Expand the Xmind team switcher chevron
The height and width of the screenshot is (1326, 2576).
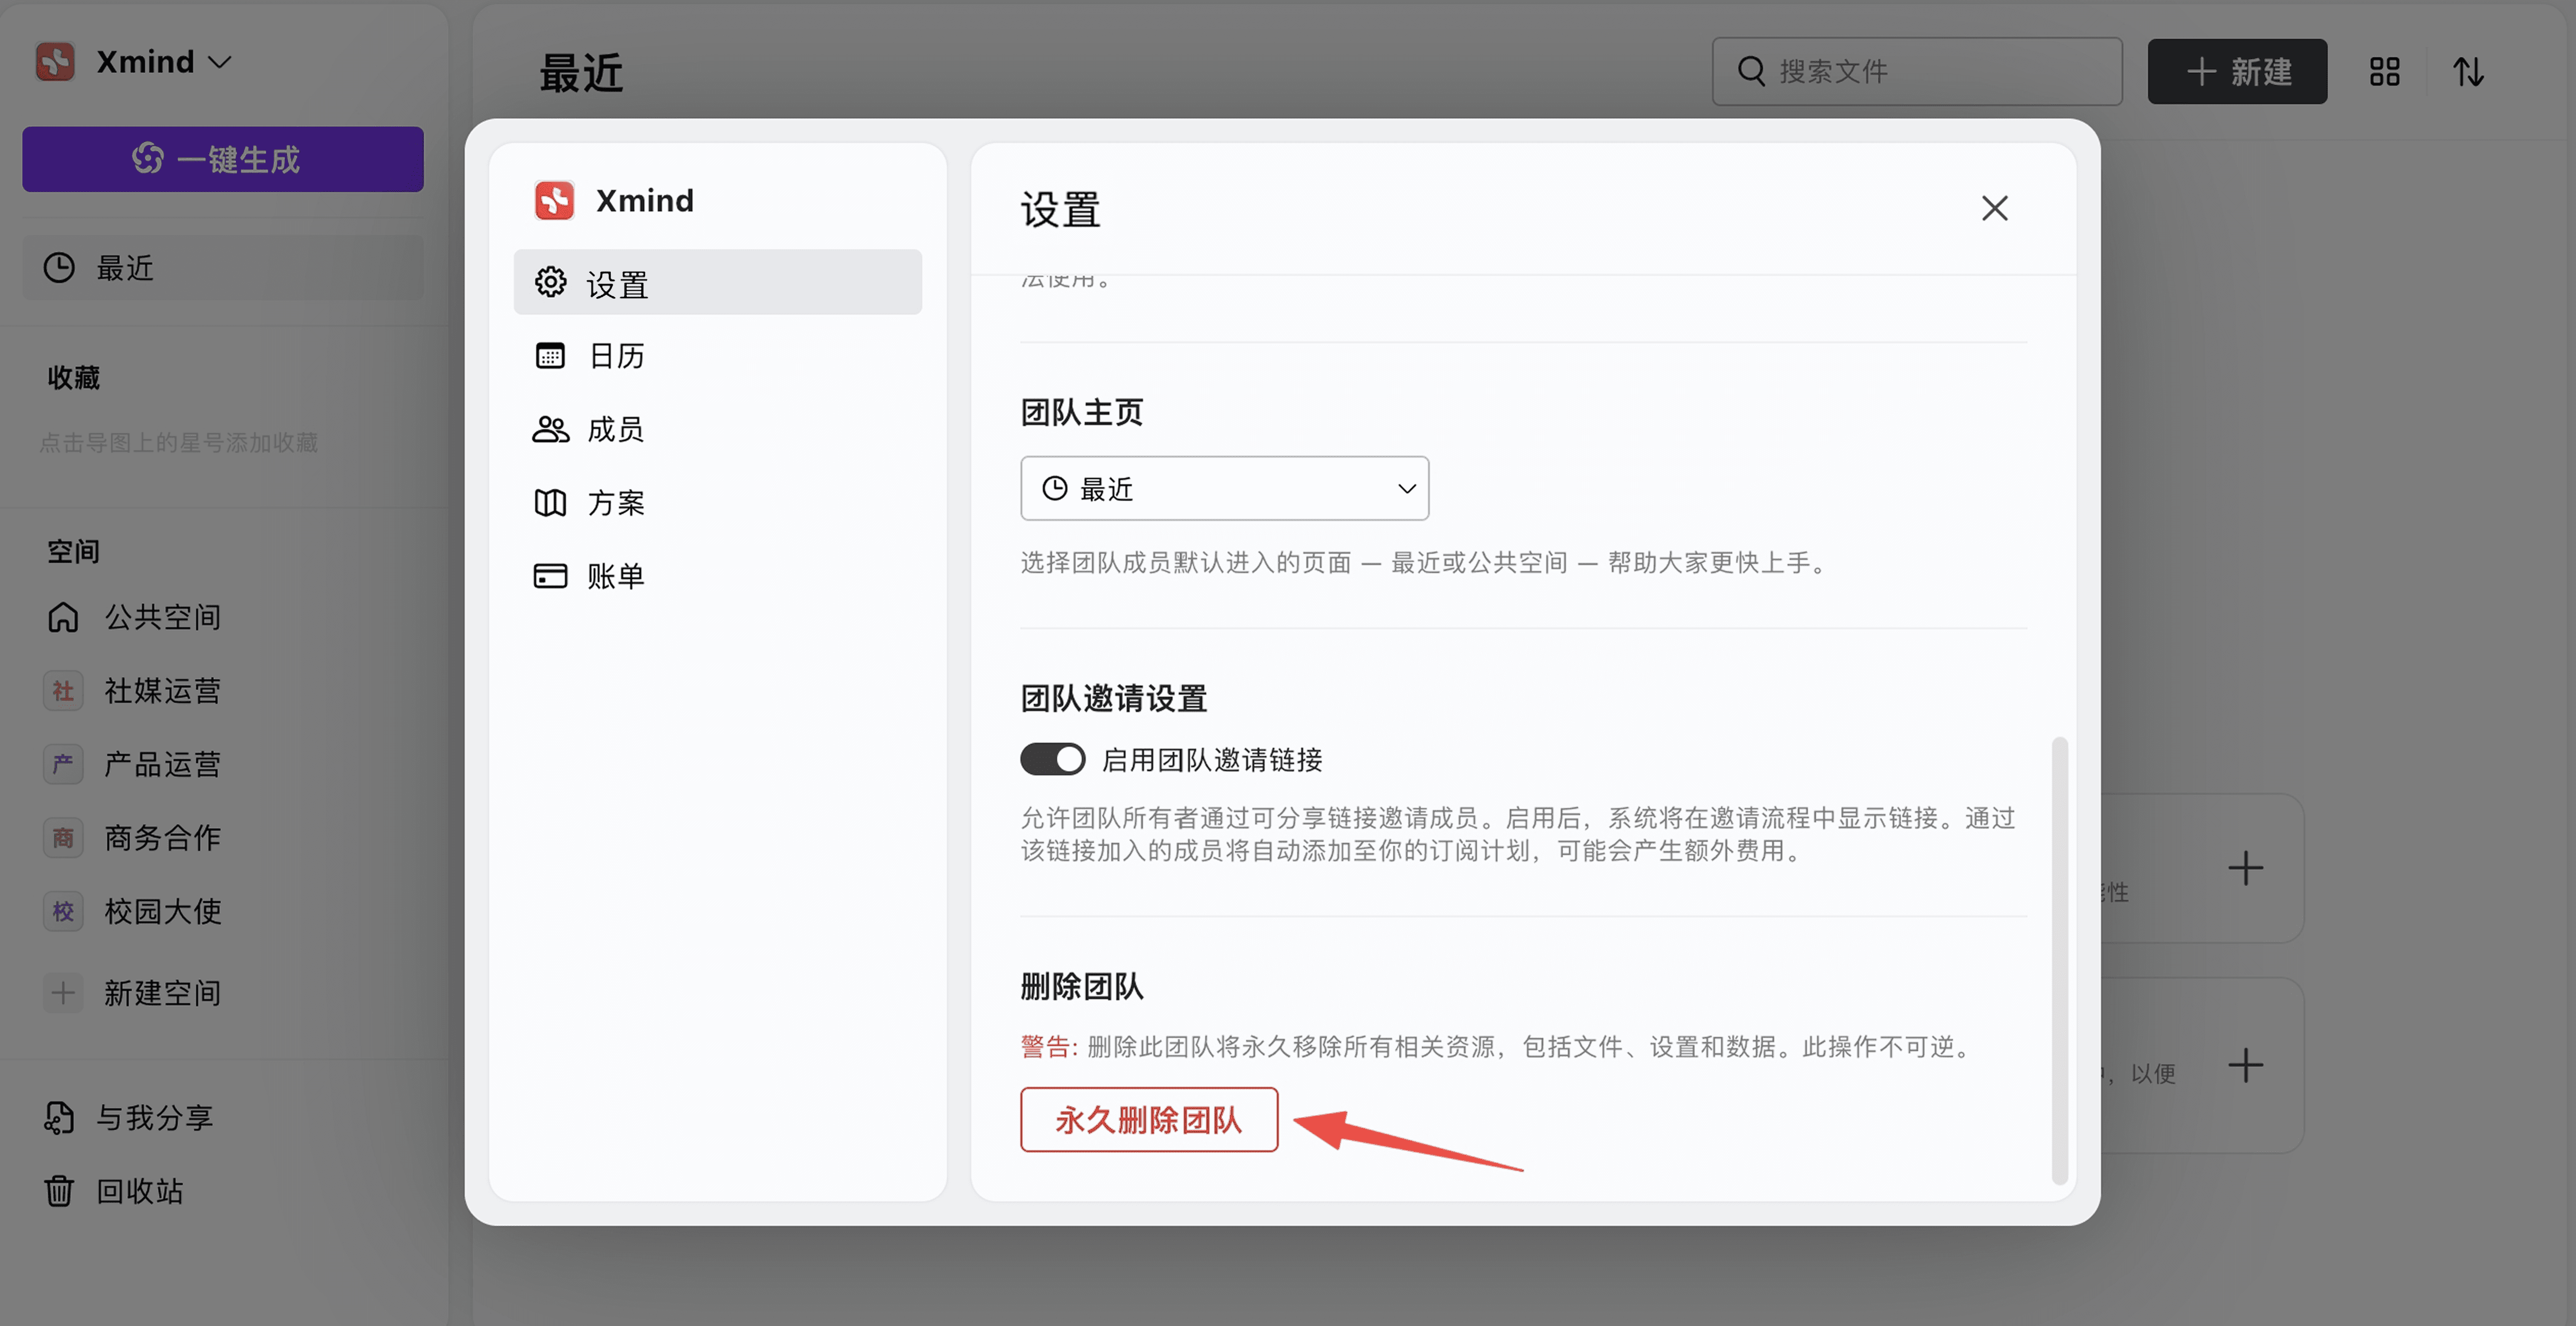(220, 62)
